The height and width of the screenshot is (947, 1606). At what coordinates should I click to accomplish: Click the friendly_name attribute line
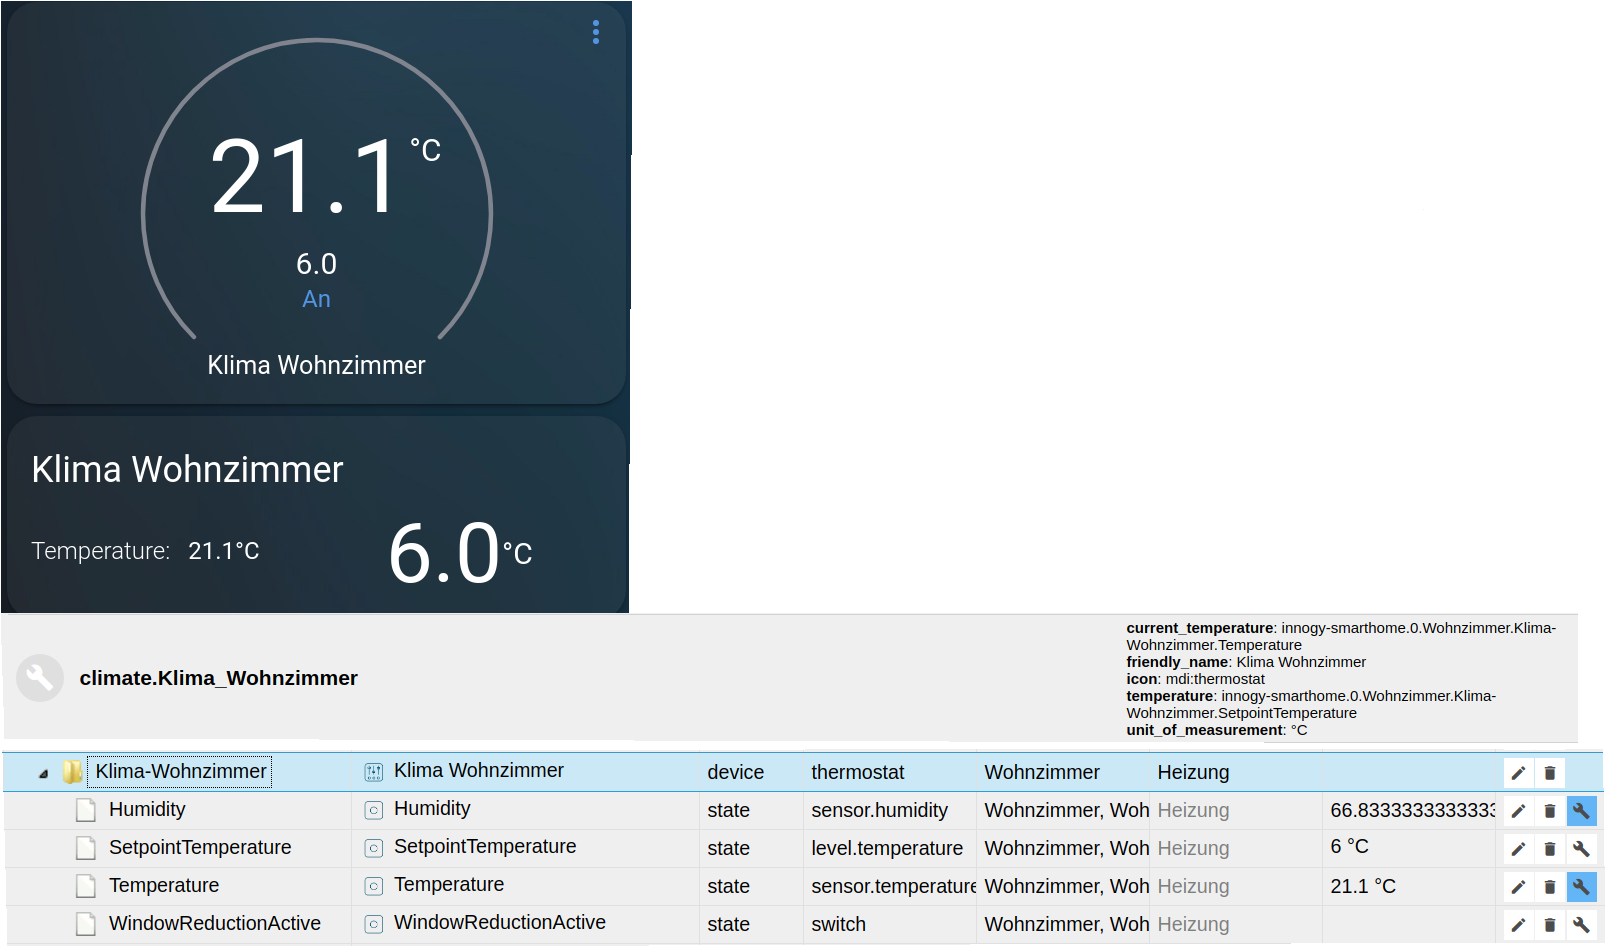click(x=1246, y=662)
